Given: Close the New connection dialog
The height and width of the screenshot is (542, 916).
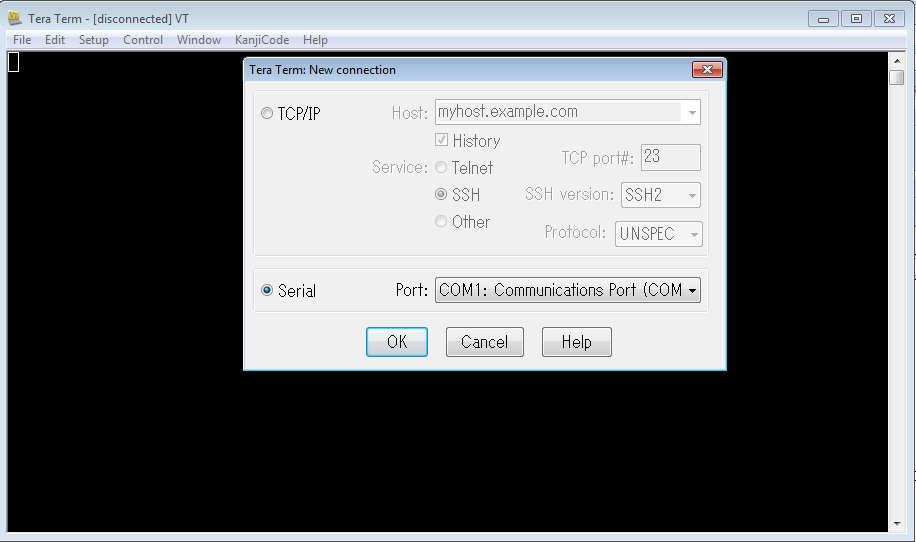Looking at the screenshot, I should coord(707,70).
